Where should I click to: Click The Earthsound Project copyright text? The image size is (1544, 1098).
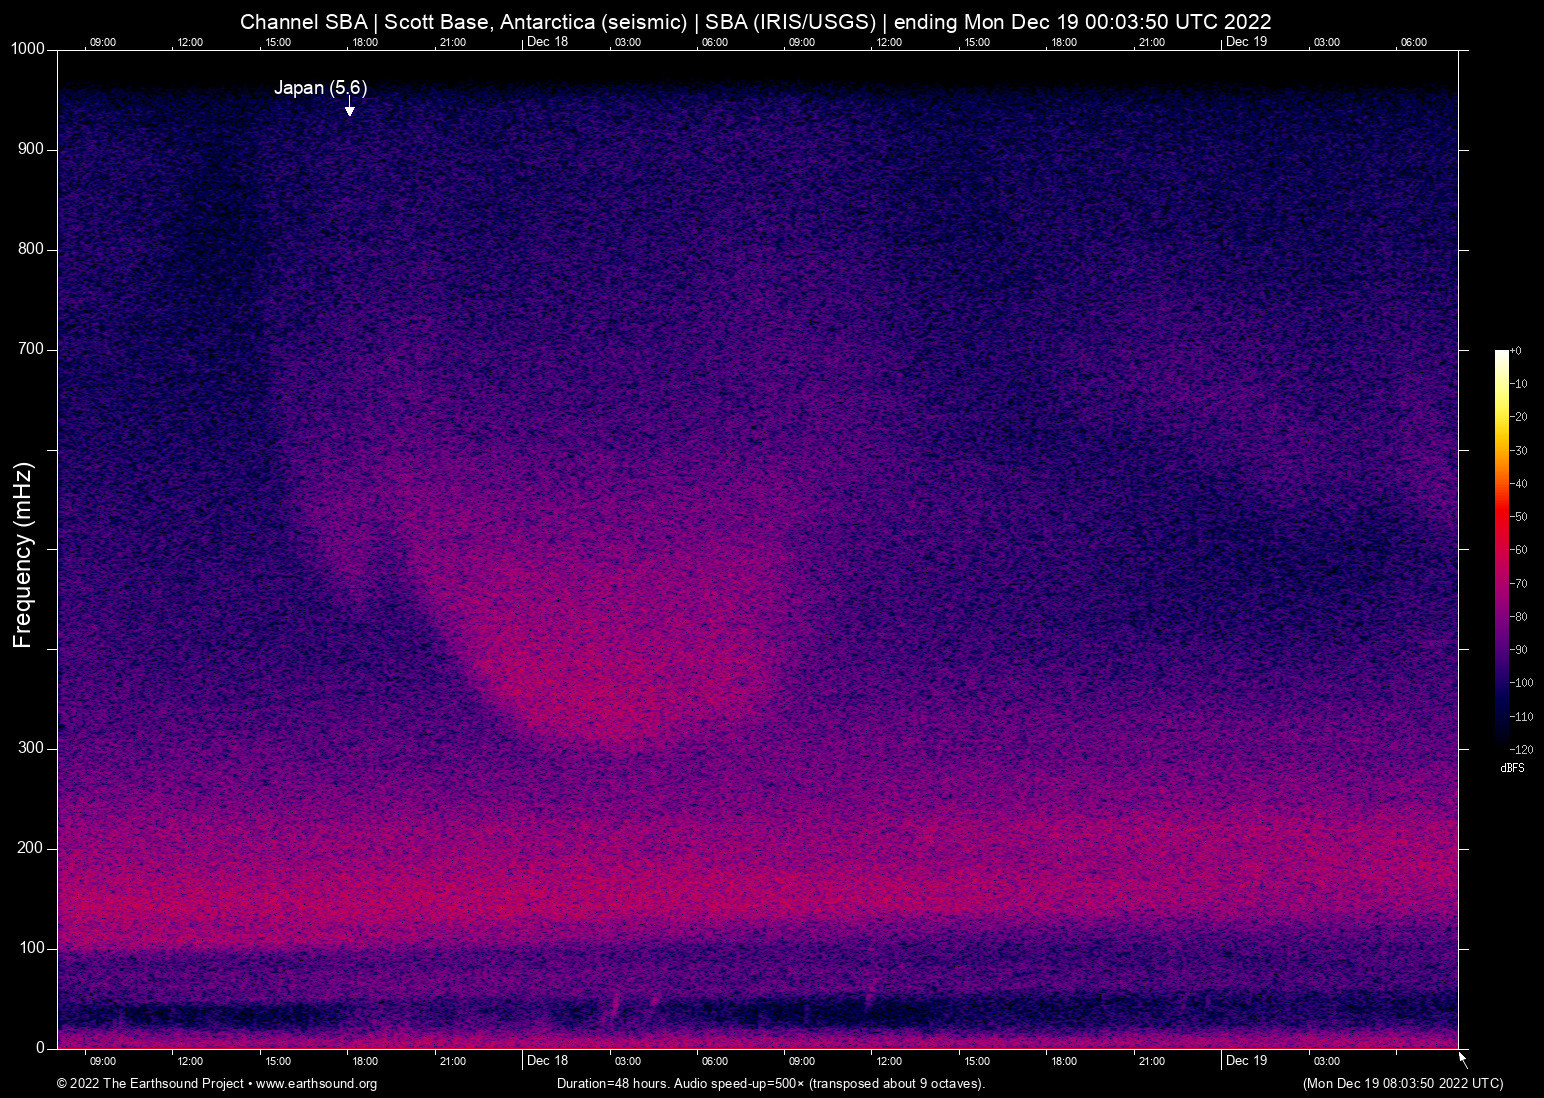[150, 1084]
